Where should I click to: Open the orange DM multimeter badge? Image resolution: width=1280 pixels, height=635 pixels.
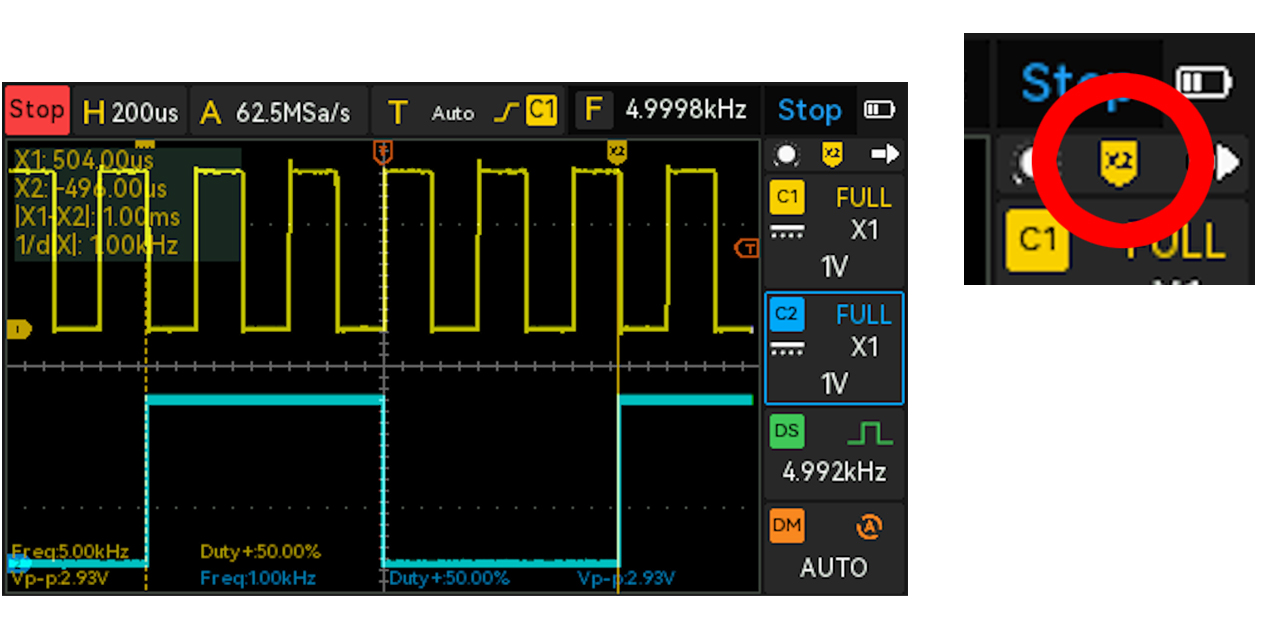pos(787,526)
